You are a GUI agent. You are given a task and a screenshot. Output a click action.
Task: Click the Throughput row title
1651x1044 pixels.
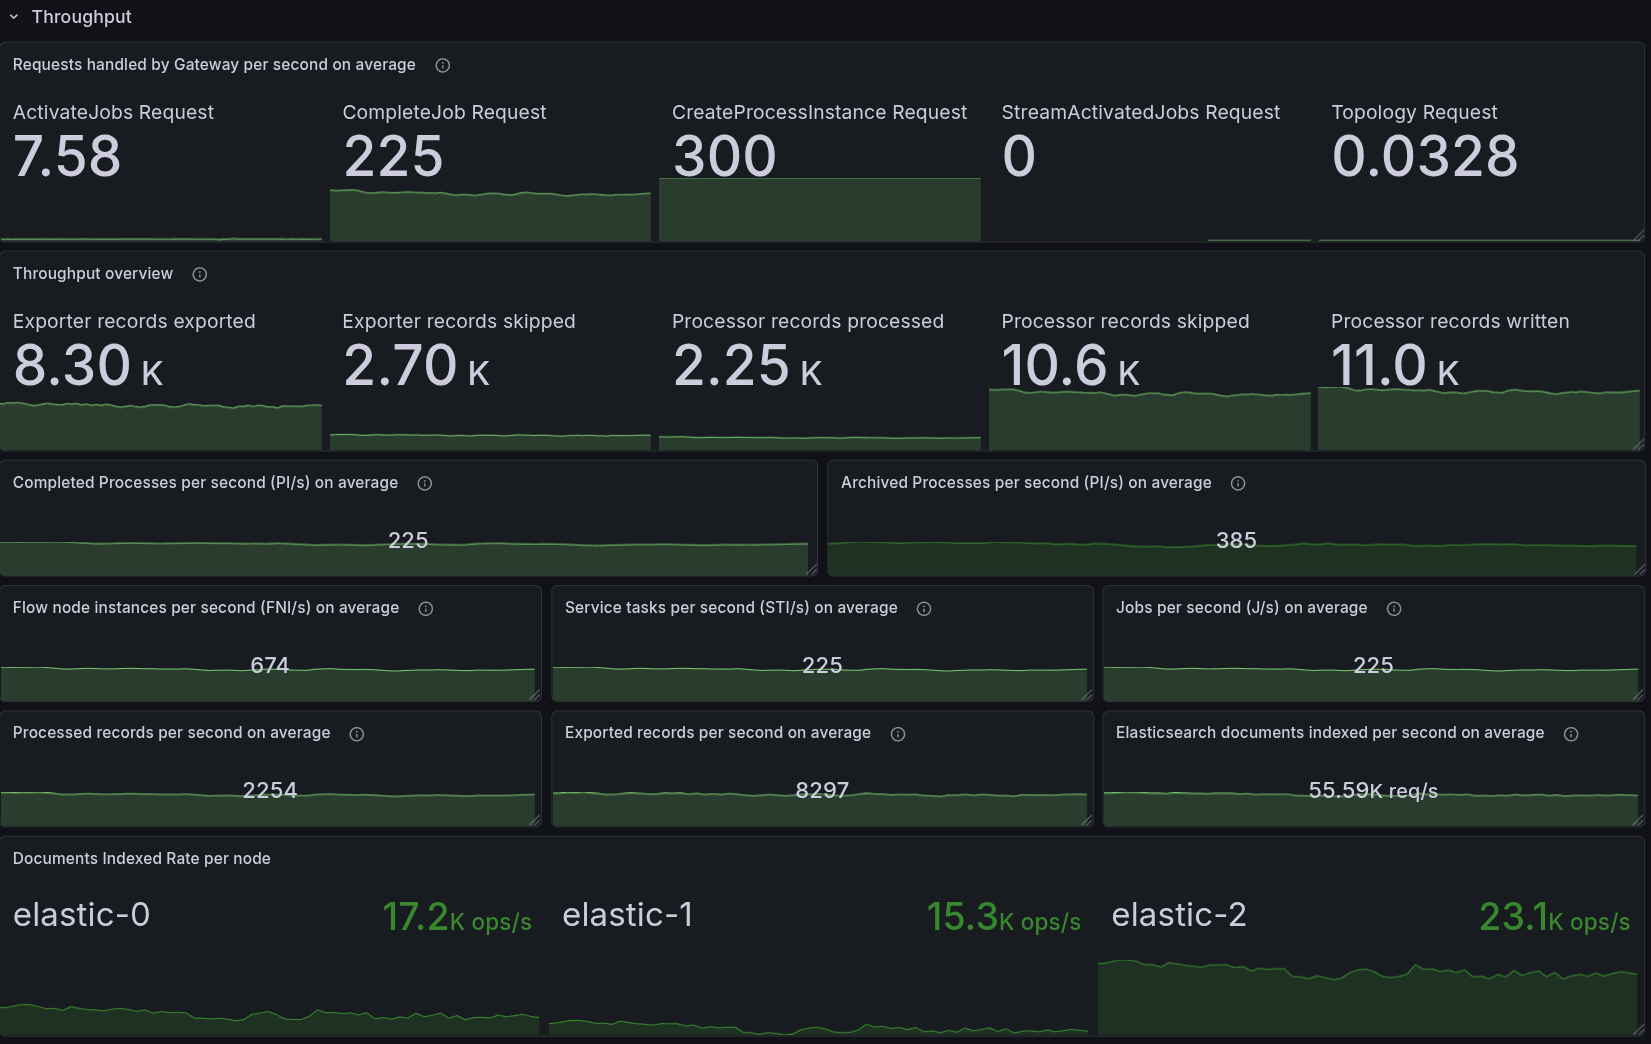click(81, 17)
